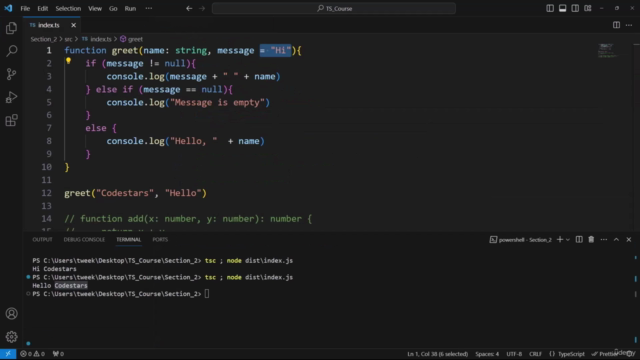Image resolution: width=640 pixels, height=360 pixels.
Task: Click the code minimap preview
Action: (x=607, y=51)
